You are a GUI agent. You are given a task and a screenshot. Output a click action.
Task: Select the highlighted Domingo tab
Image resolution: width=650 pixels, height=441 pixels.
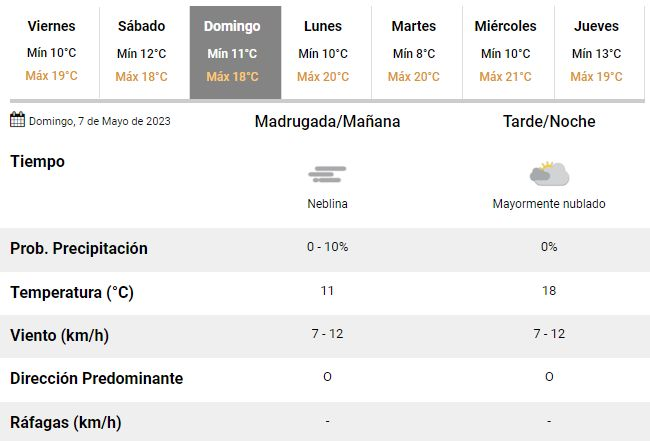click(232, 51)
